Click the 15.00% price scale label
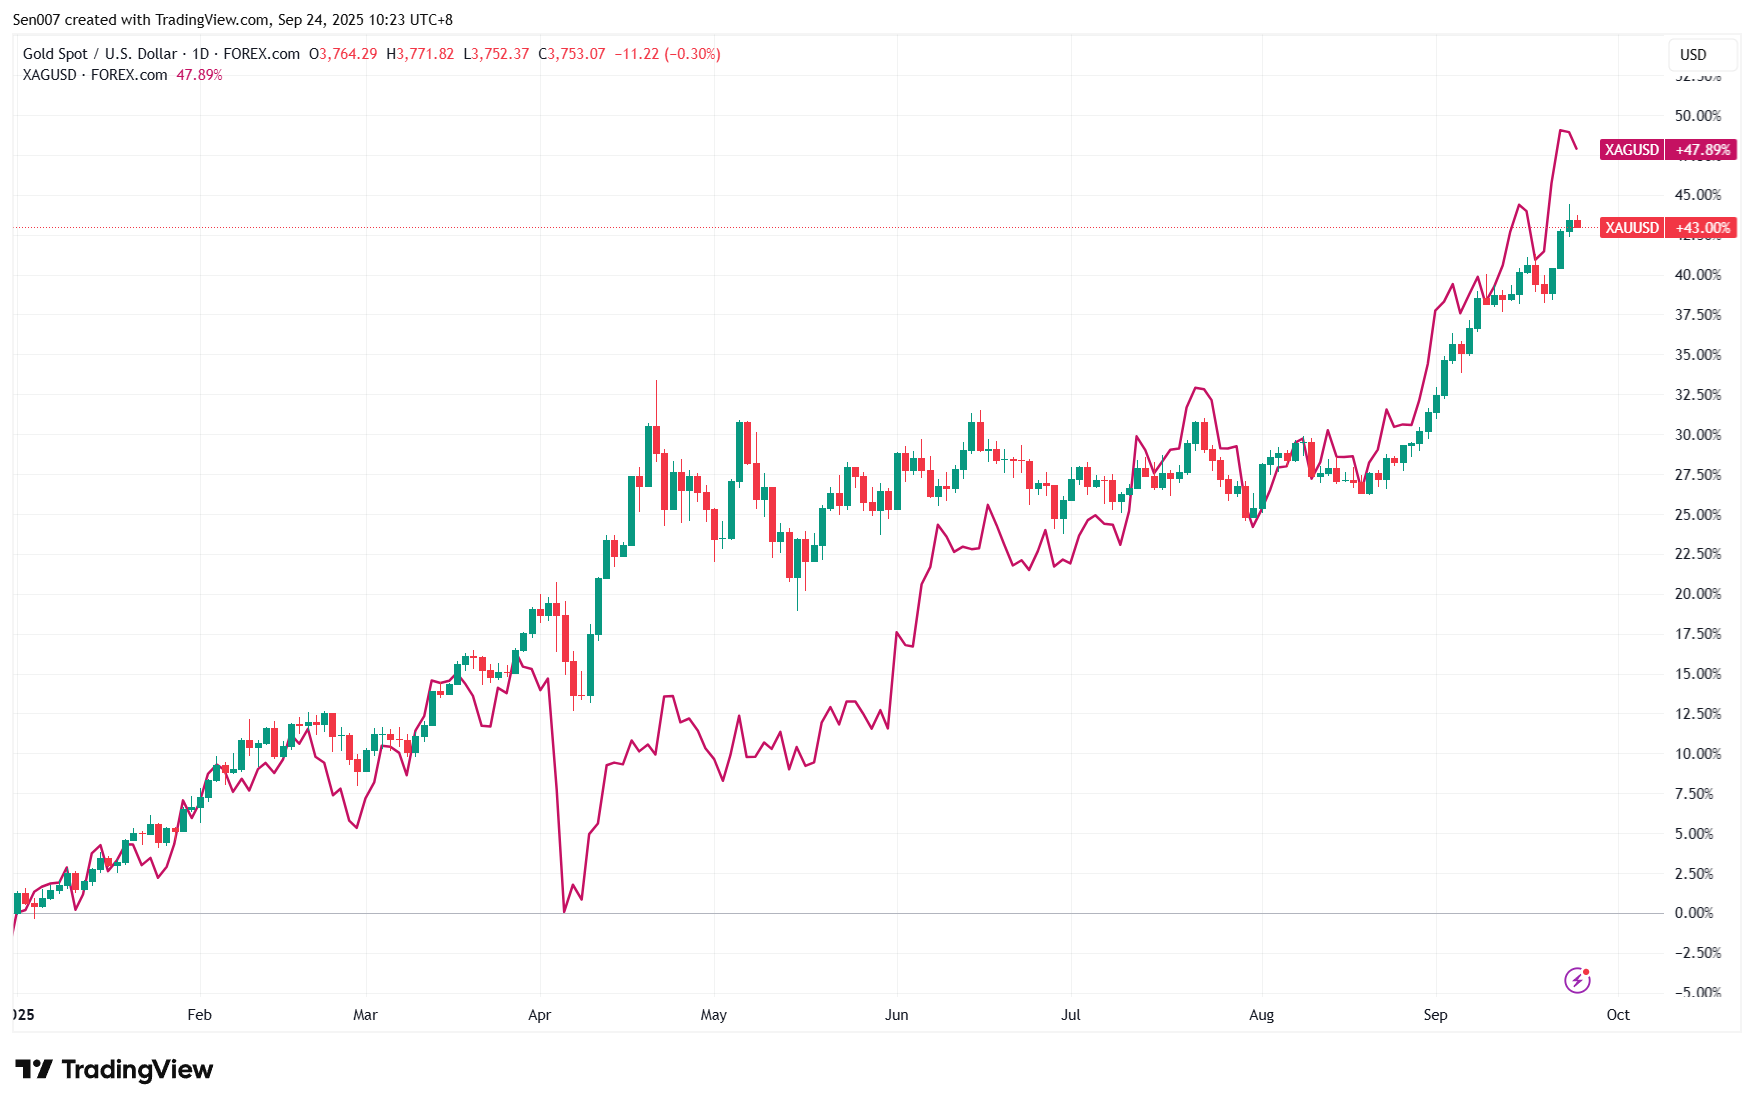 [x=1698, y=674]
